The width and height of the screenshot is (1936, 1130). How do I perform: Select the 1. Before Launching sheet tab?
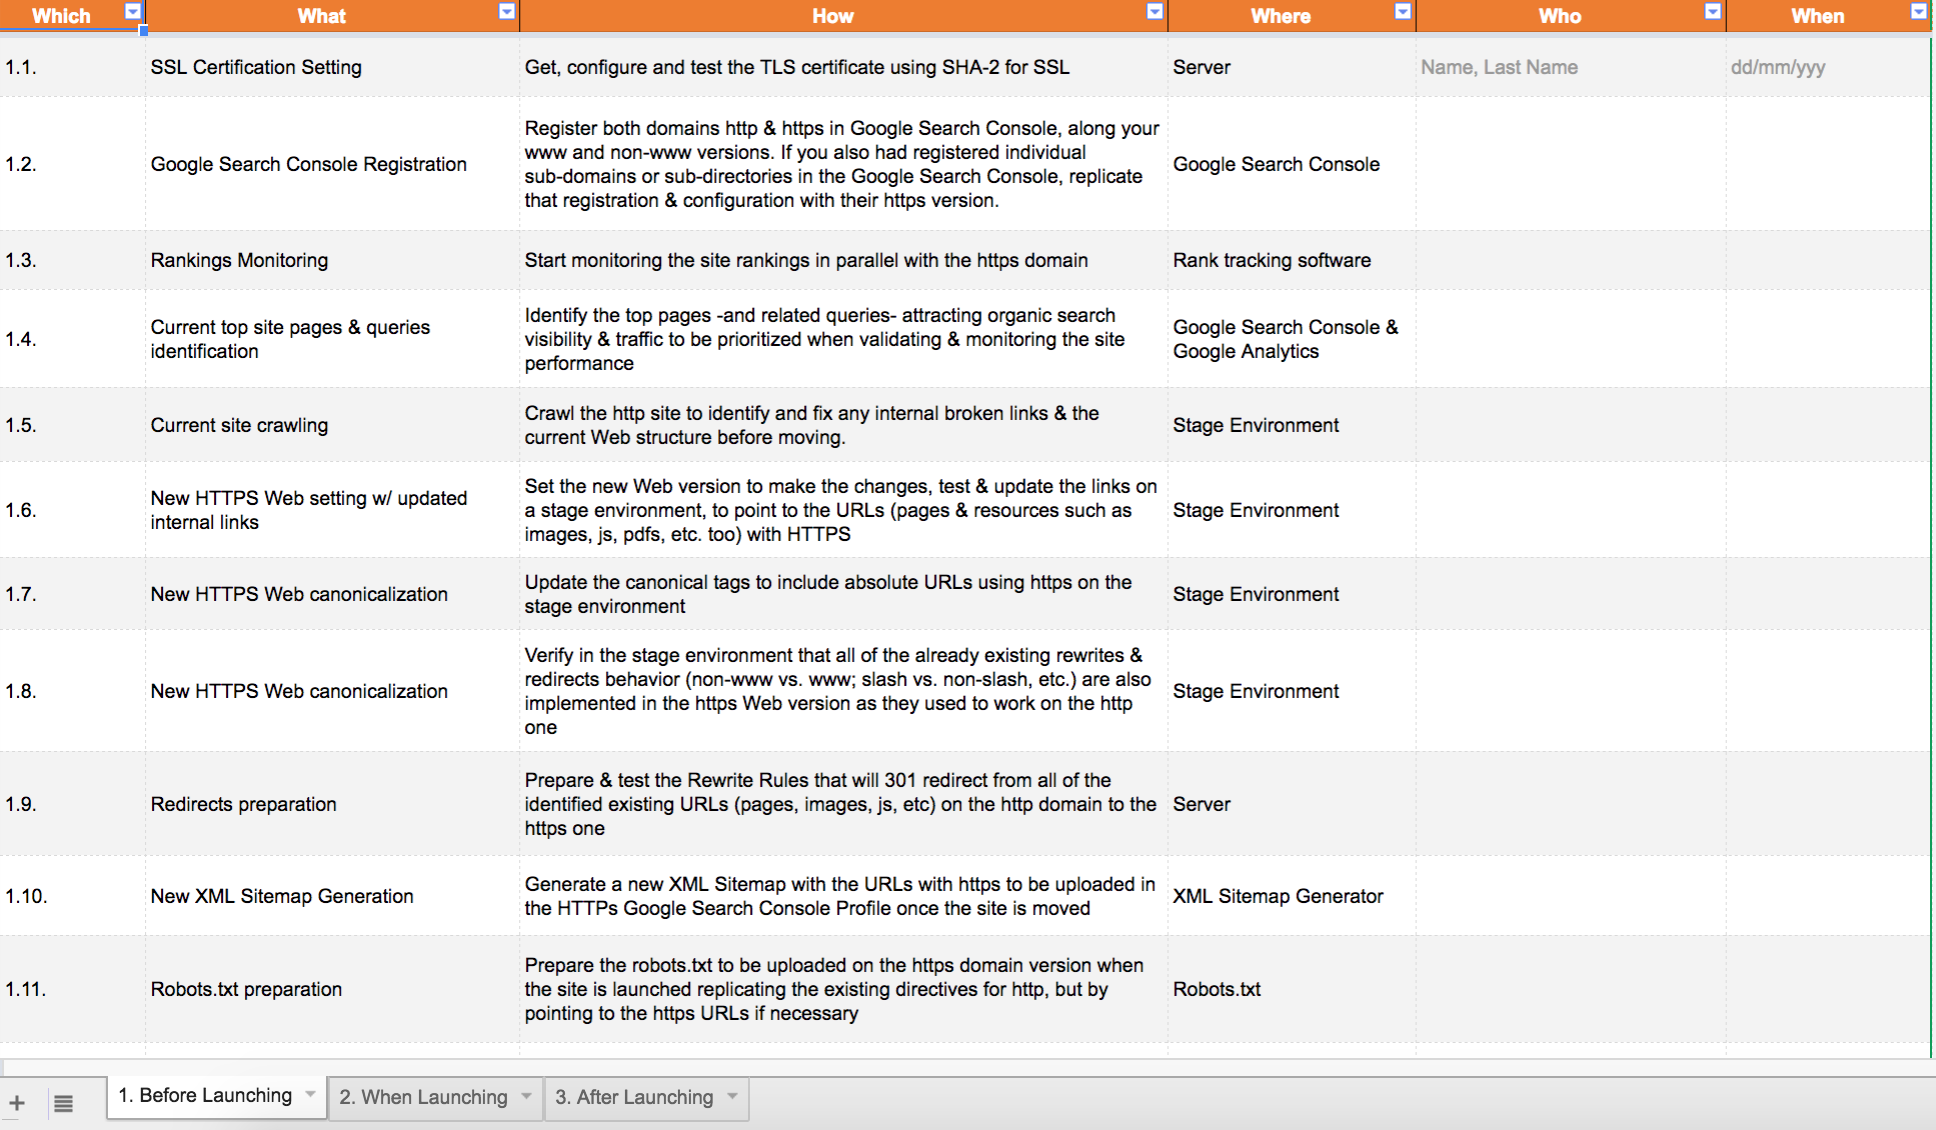tap(205, 1095)
